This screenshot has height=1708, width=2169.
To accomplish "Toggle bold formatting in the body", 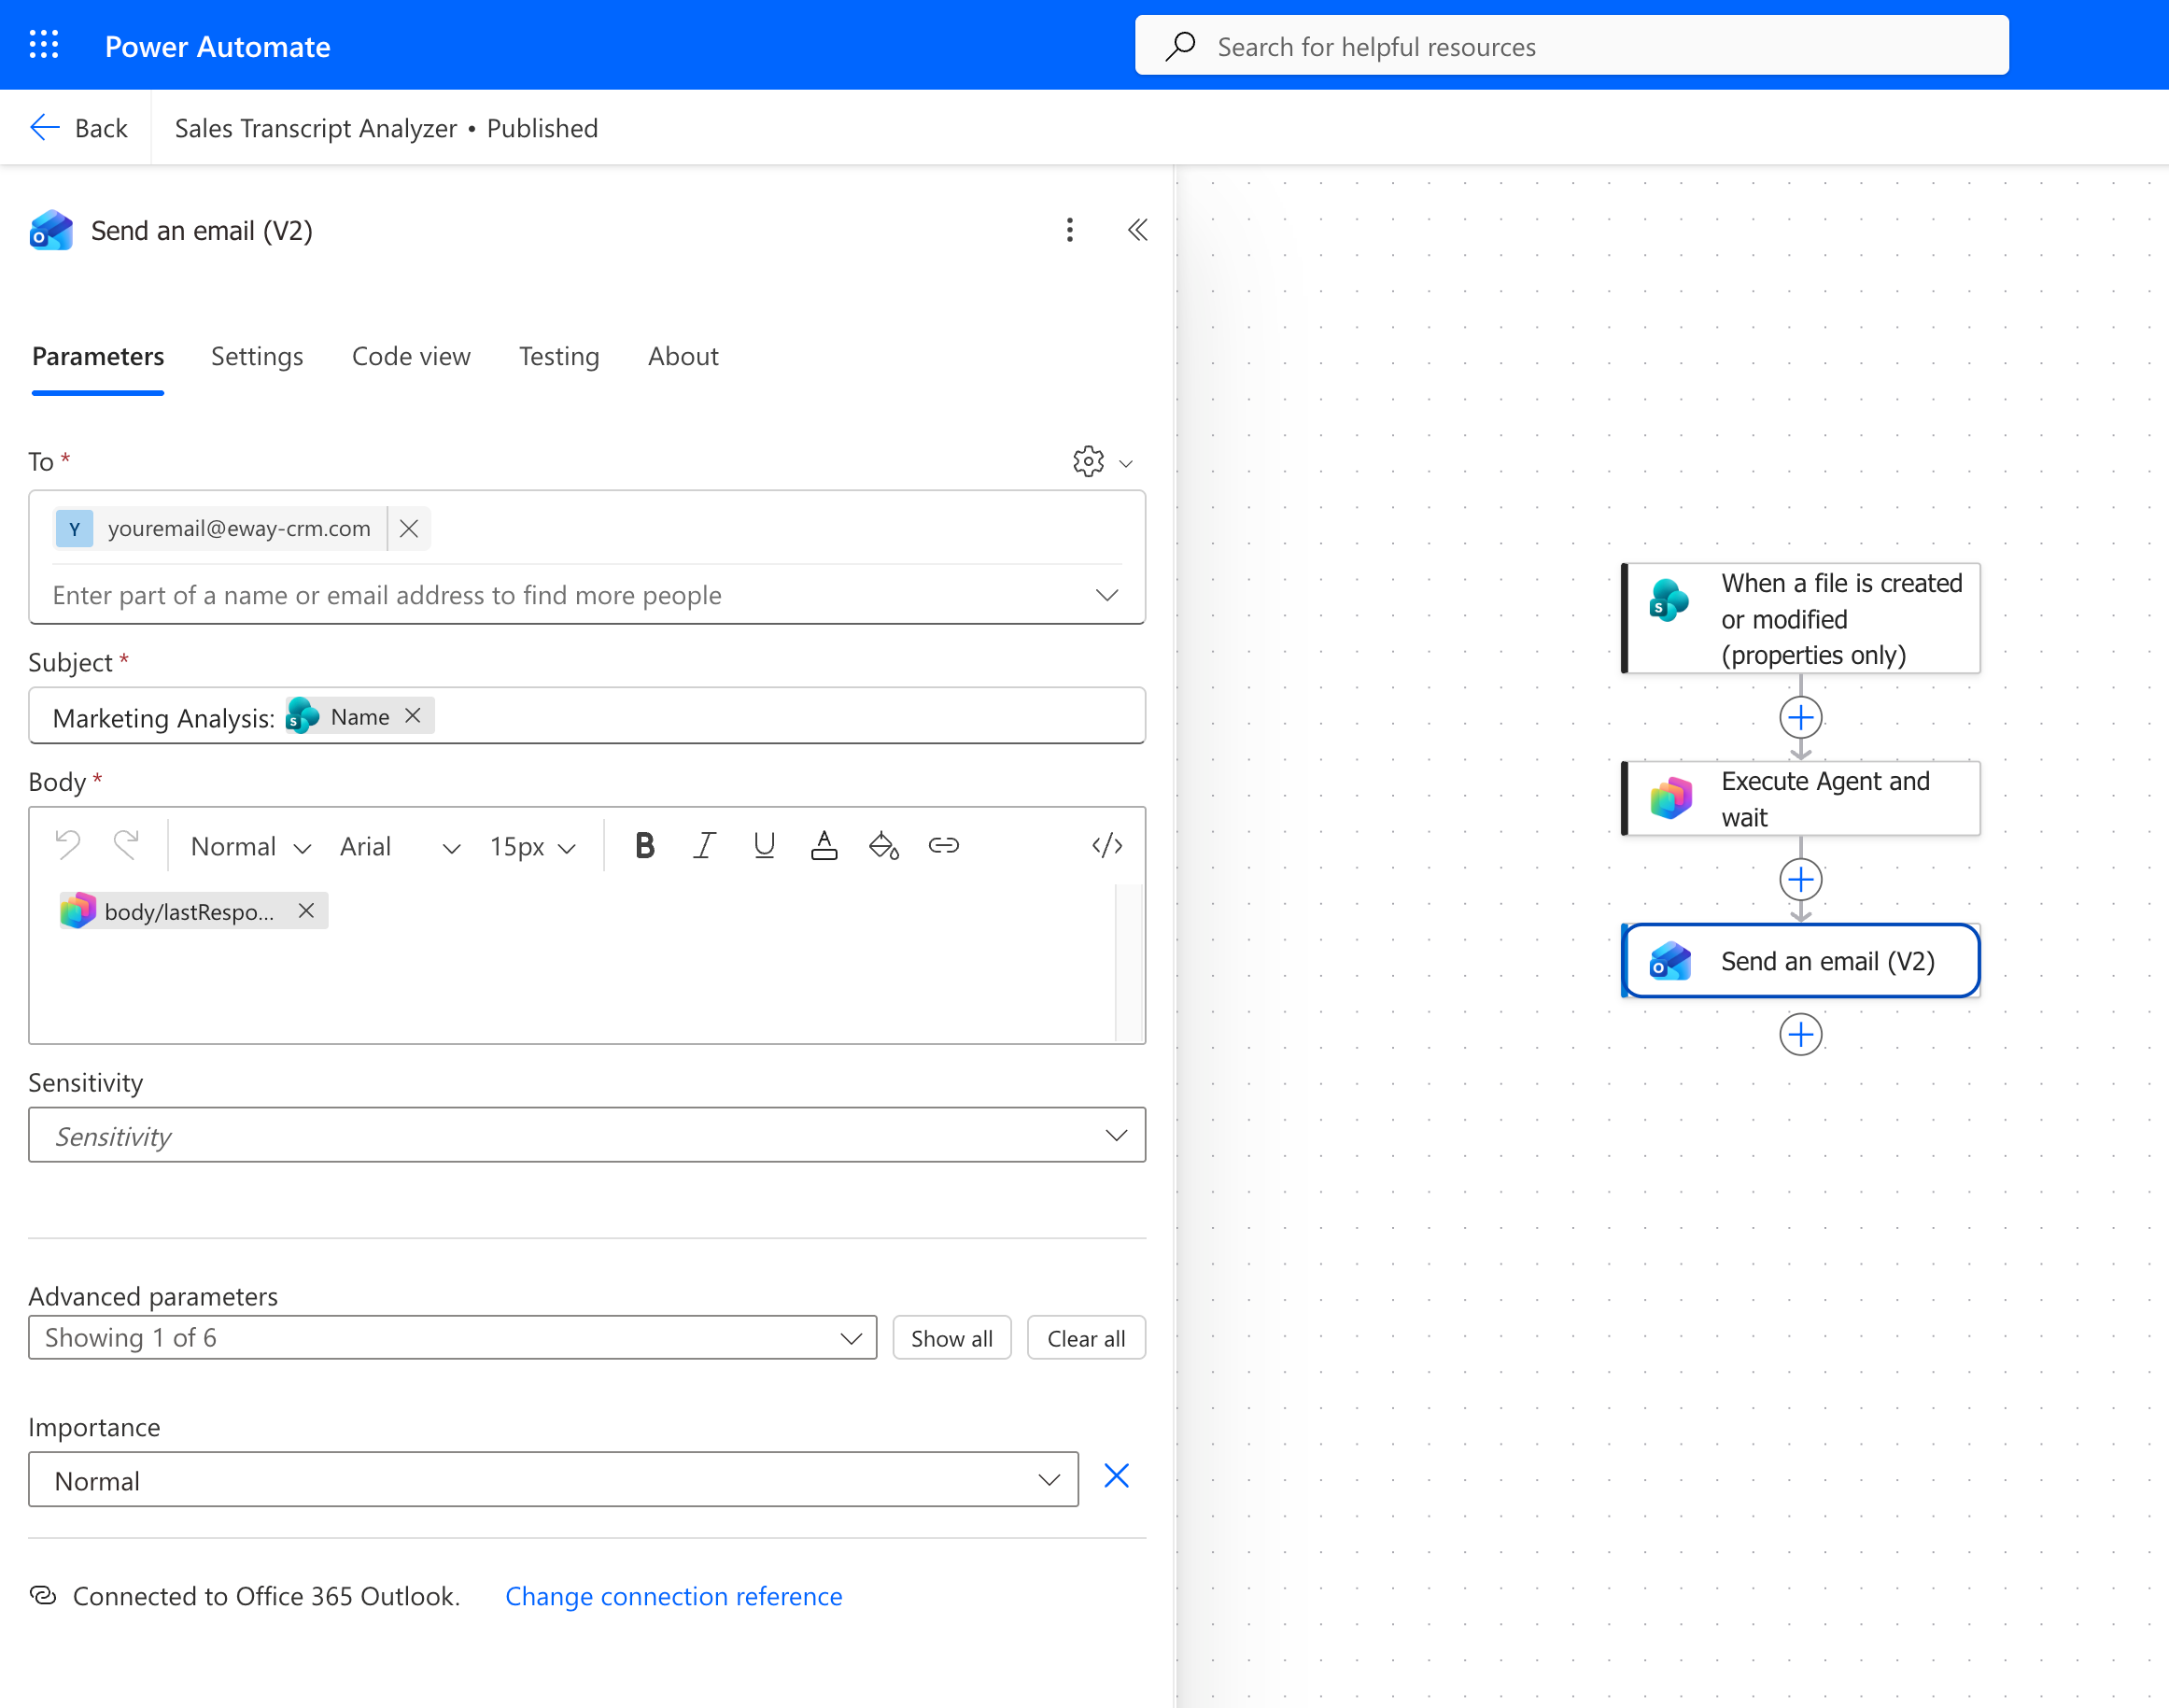I will tap(645, 846).
